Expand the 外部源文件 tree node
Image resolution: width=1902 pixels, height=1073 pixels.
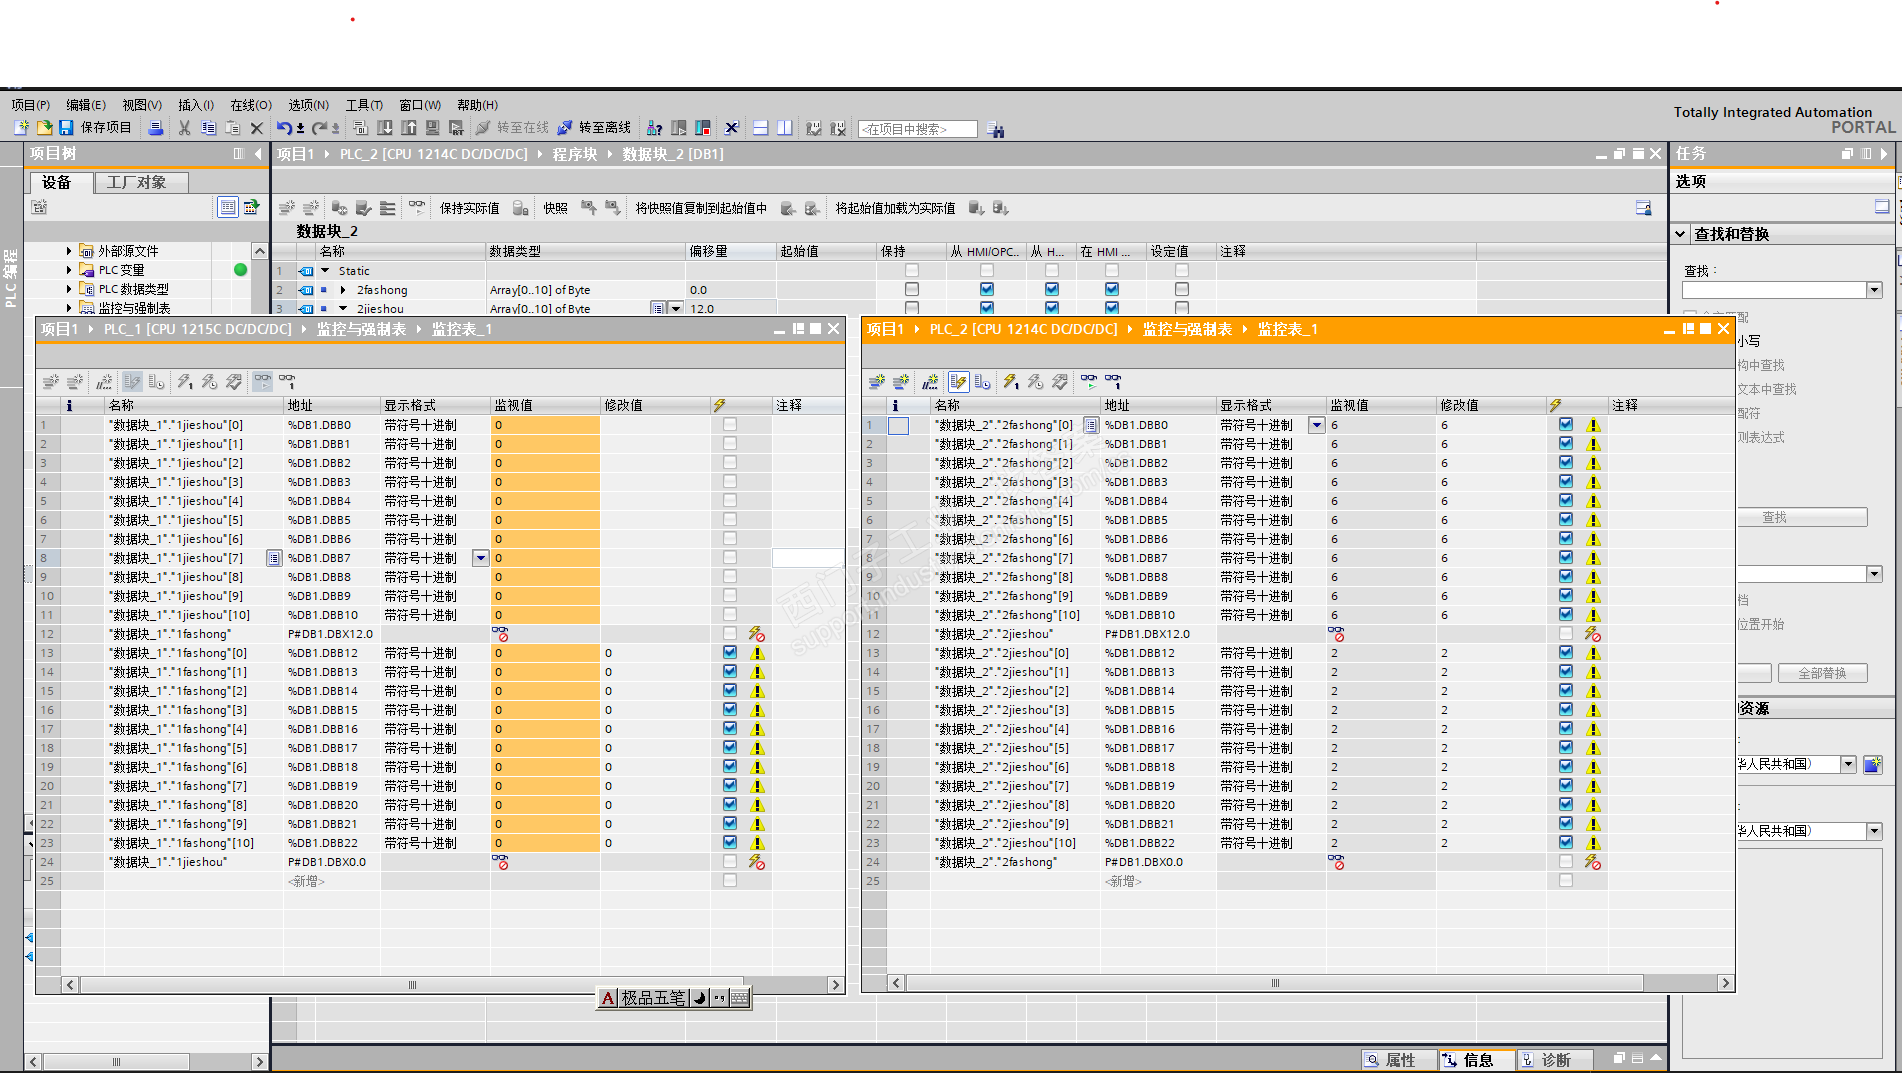pos(69,251)
